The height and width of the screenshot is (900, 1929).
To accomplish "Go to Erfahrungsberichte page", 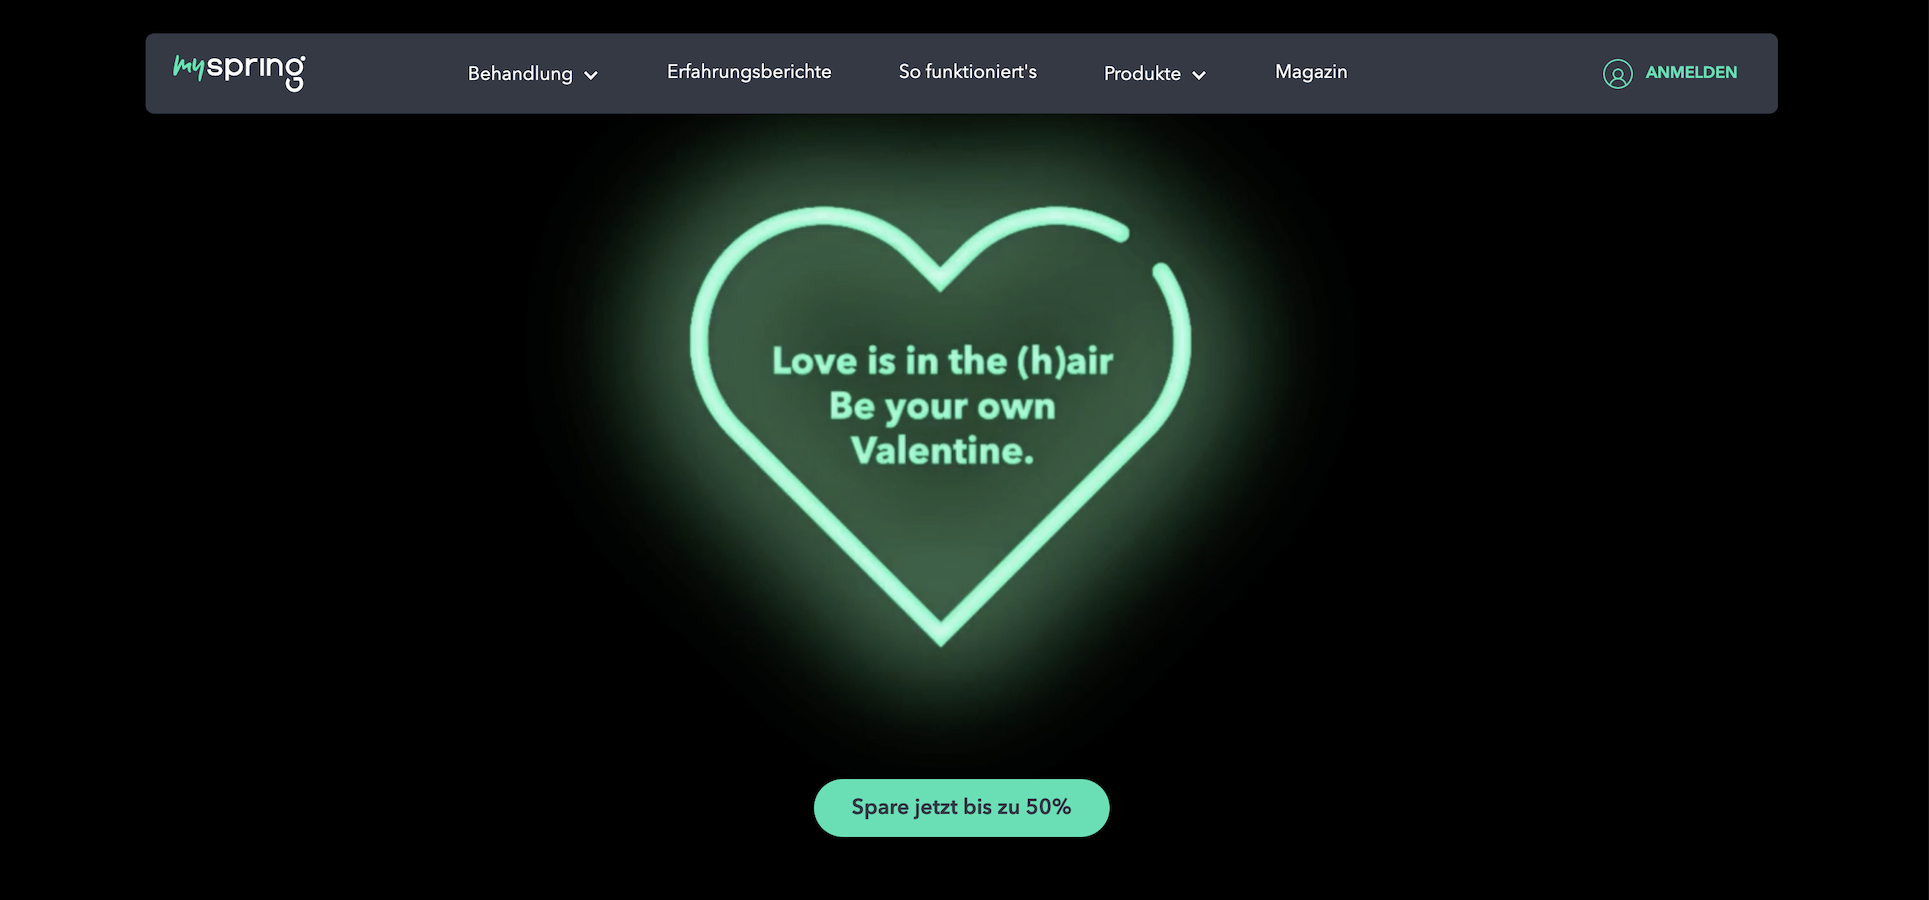I will pyautogui.click(x=749, y=72).
